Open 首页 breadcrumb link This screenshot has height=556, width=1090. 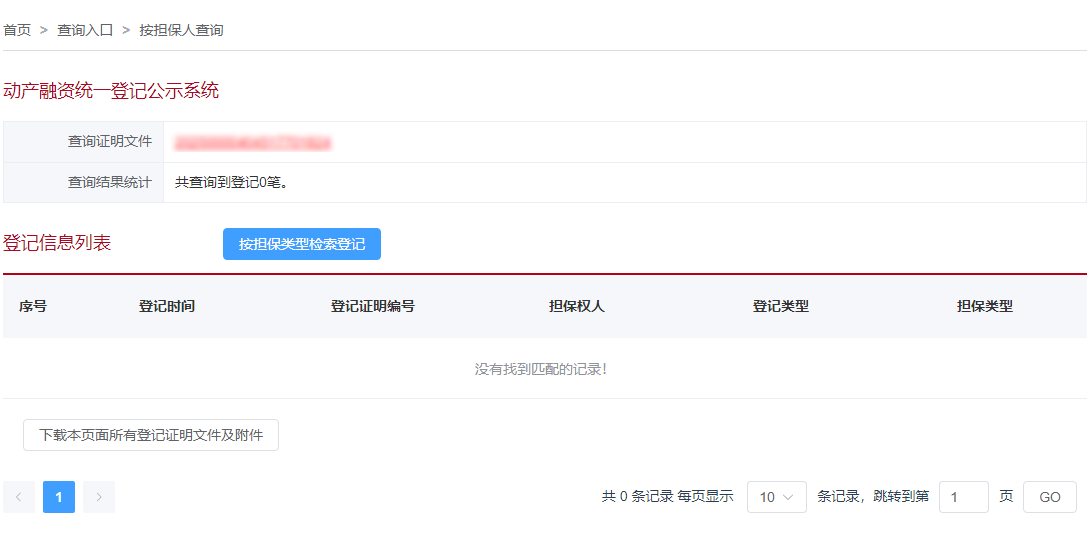pyautogui.click(x=17, y=30)
